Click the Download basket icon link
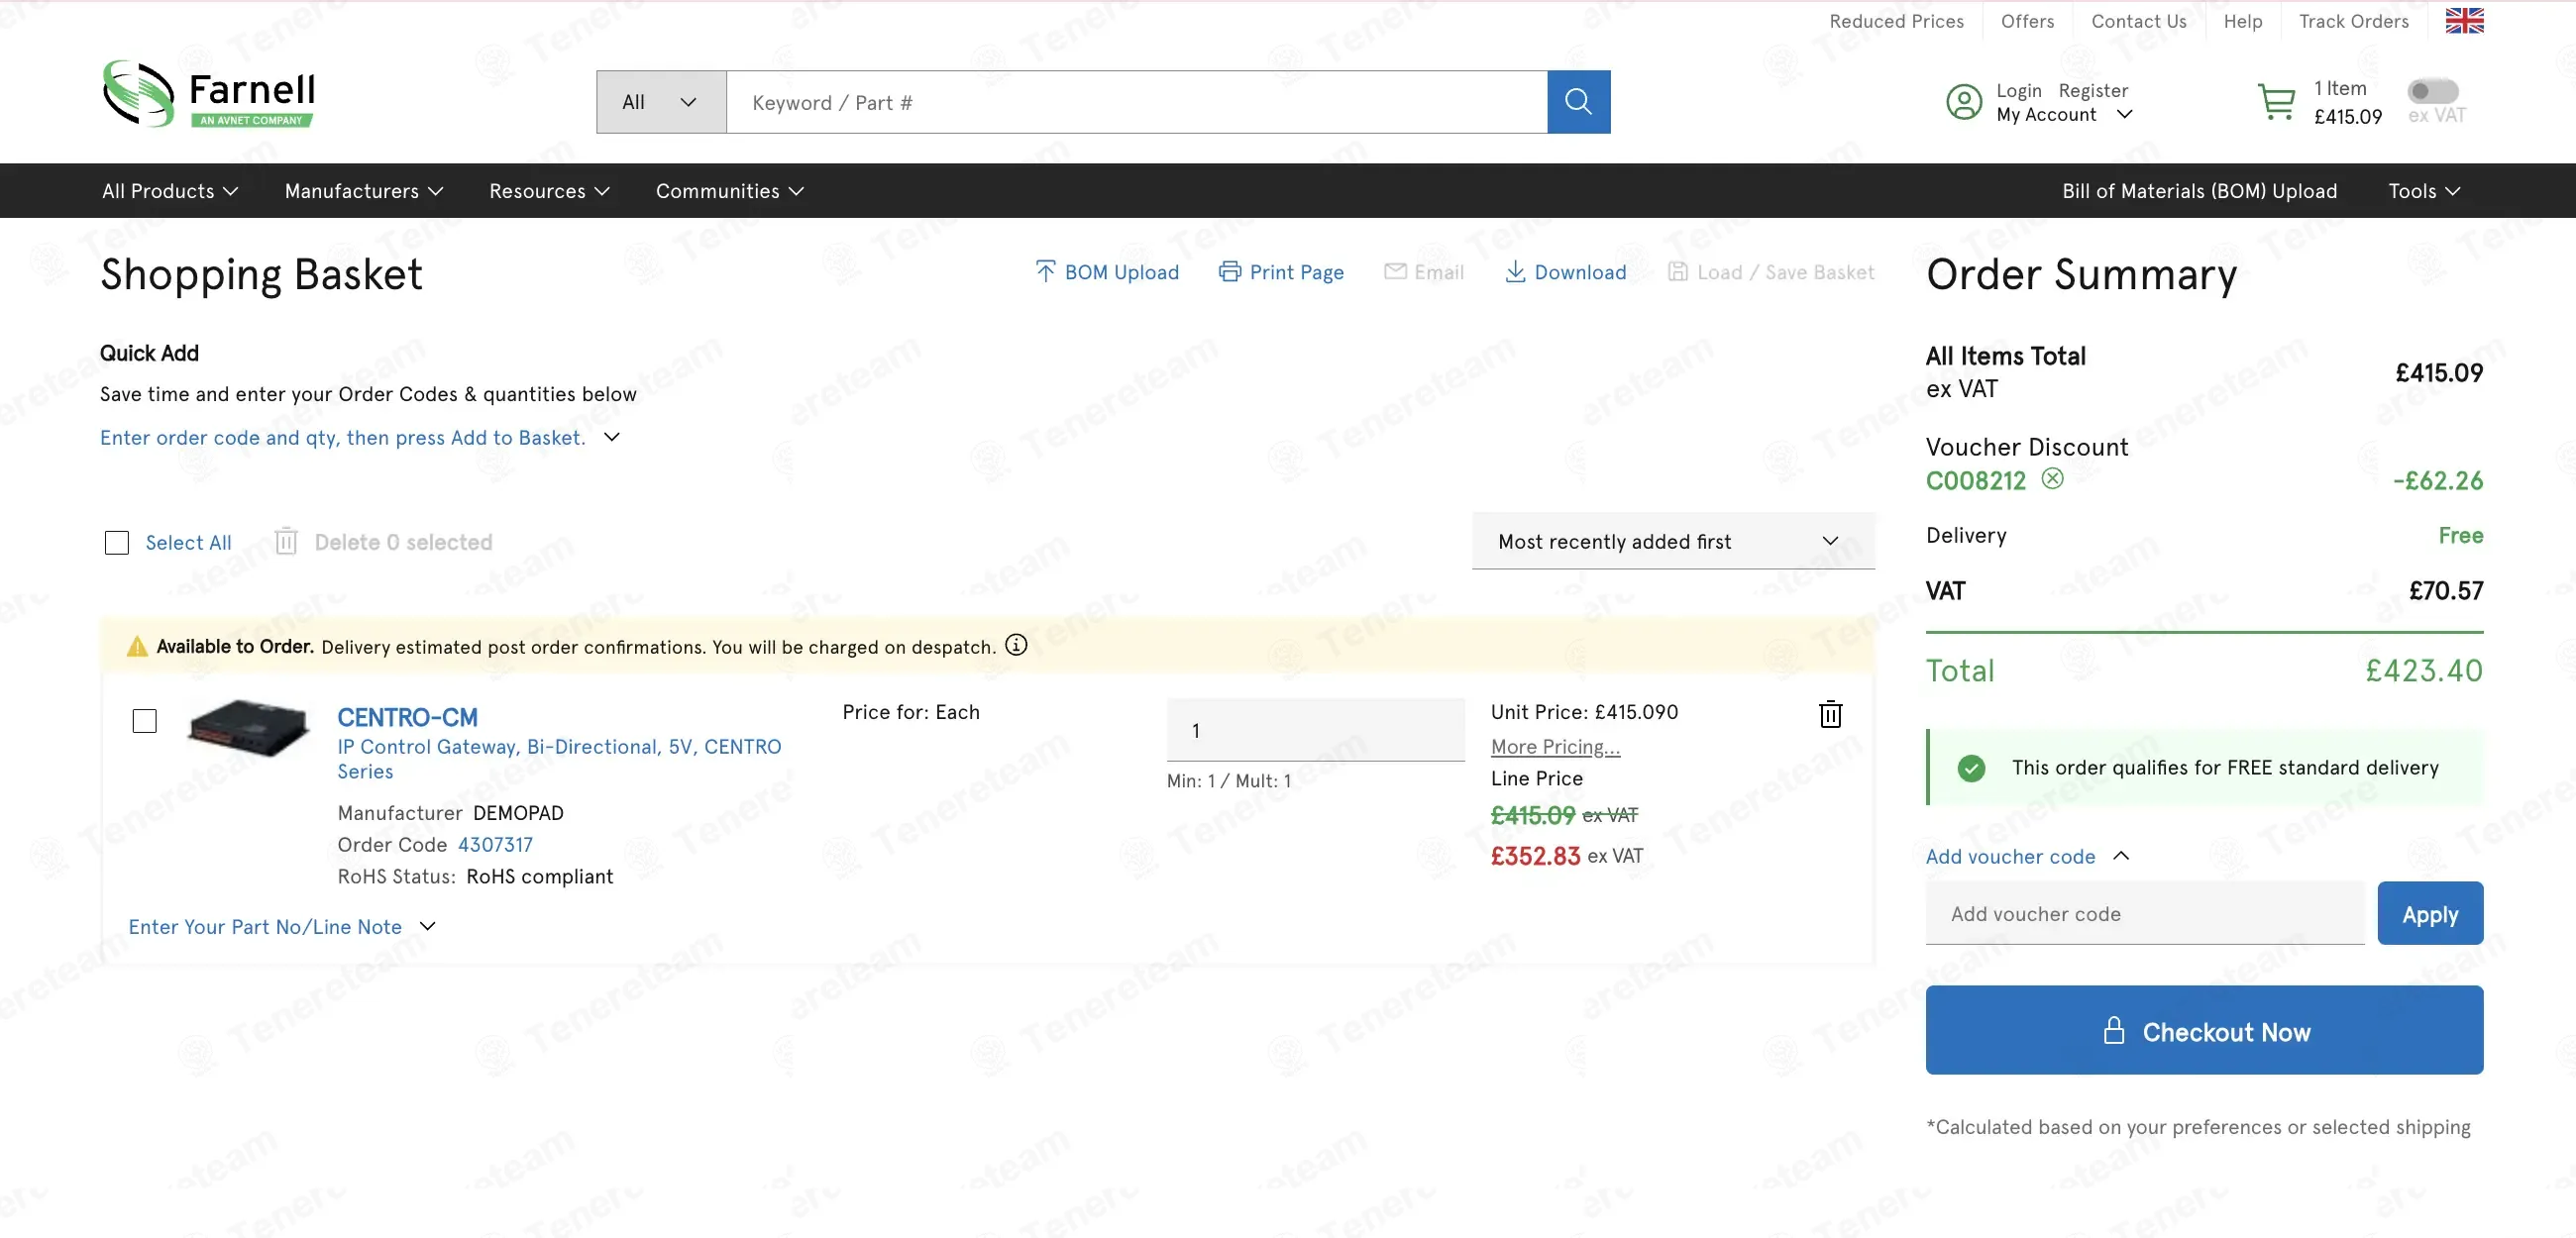This screenshot has width=2576, height=1238. tap(1565, 272)
